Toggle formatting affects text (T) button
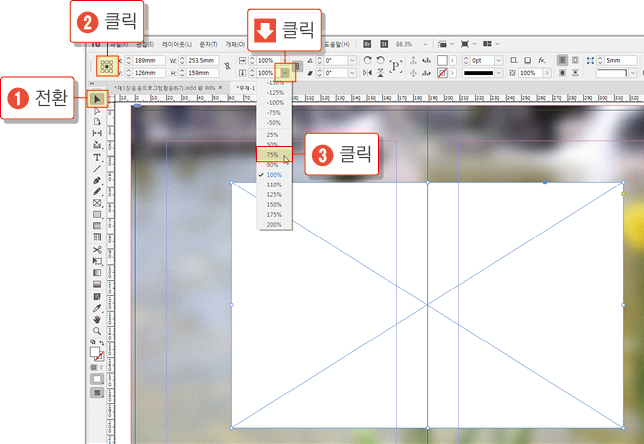This screenshot has height=444, width=644. tap(101, 368)
